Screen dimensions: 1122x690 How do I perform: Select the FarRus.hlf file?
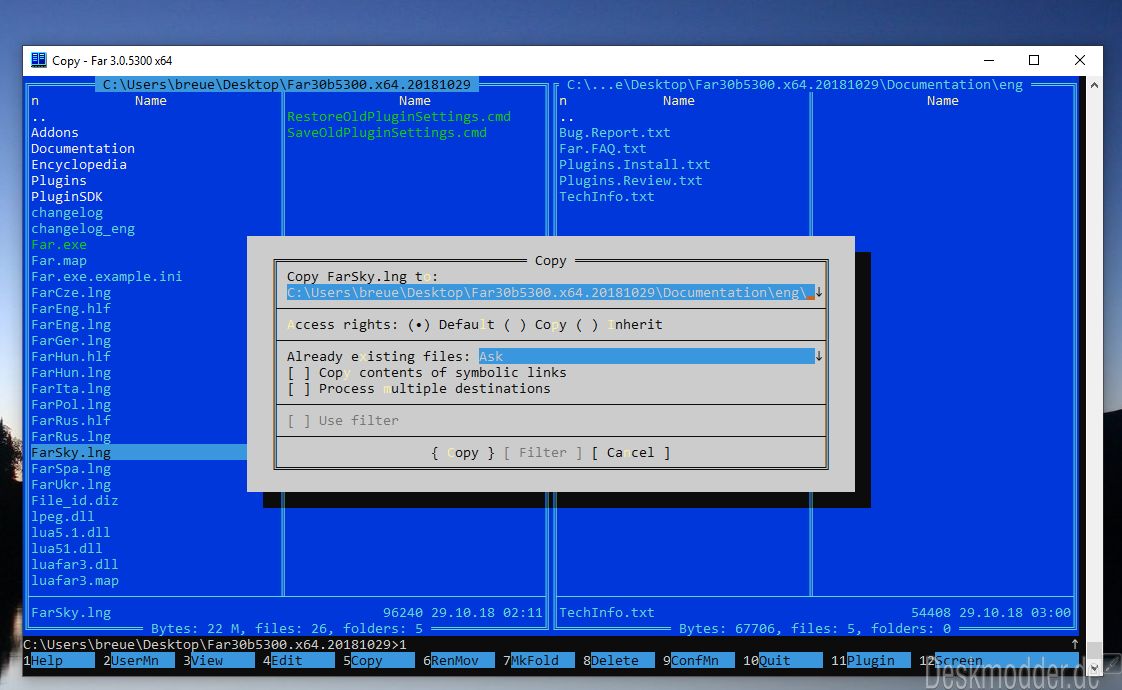pyautogui.click(x=71, y=421)
